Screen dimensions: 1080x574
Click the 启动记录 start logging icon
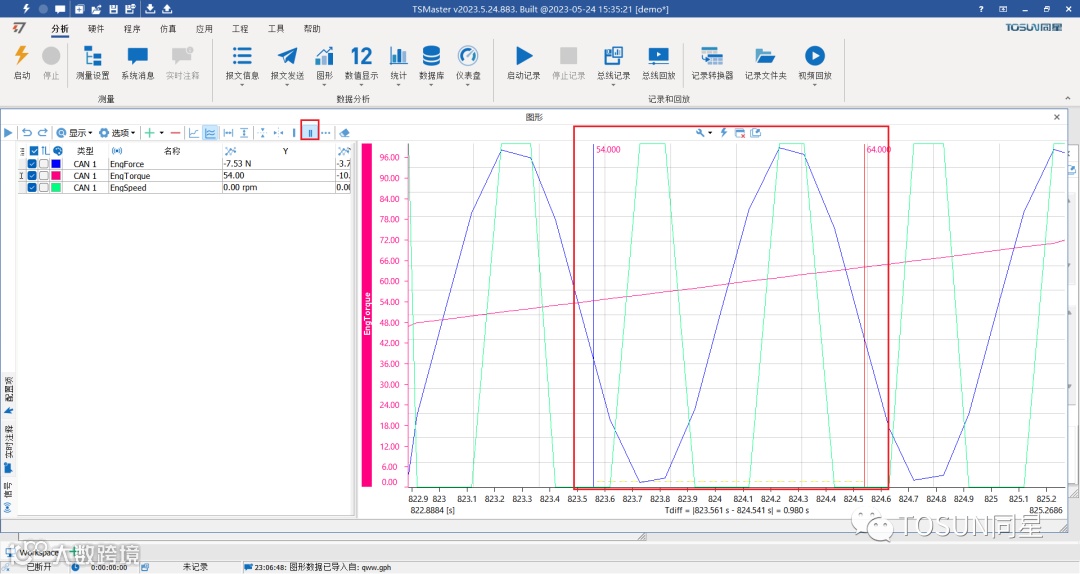523,57
